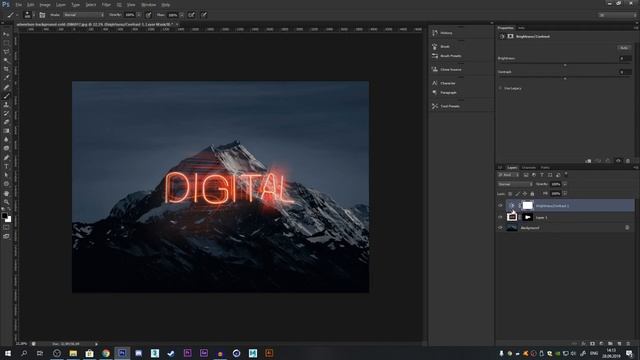640x360 pixels.
Task: Select the Layer 1 mask thumbnail
Action: click(x=527, y=217)
